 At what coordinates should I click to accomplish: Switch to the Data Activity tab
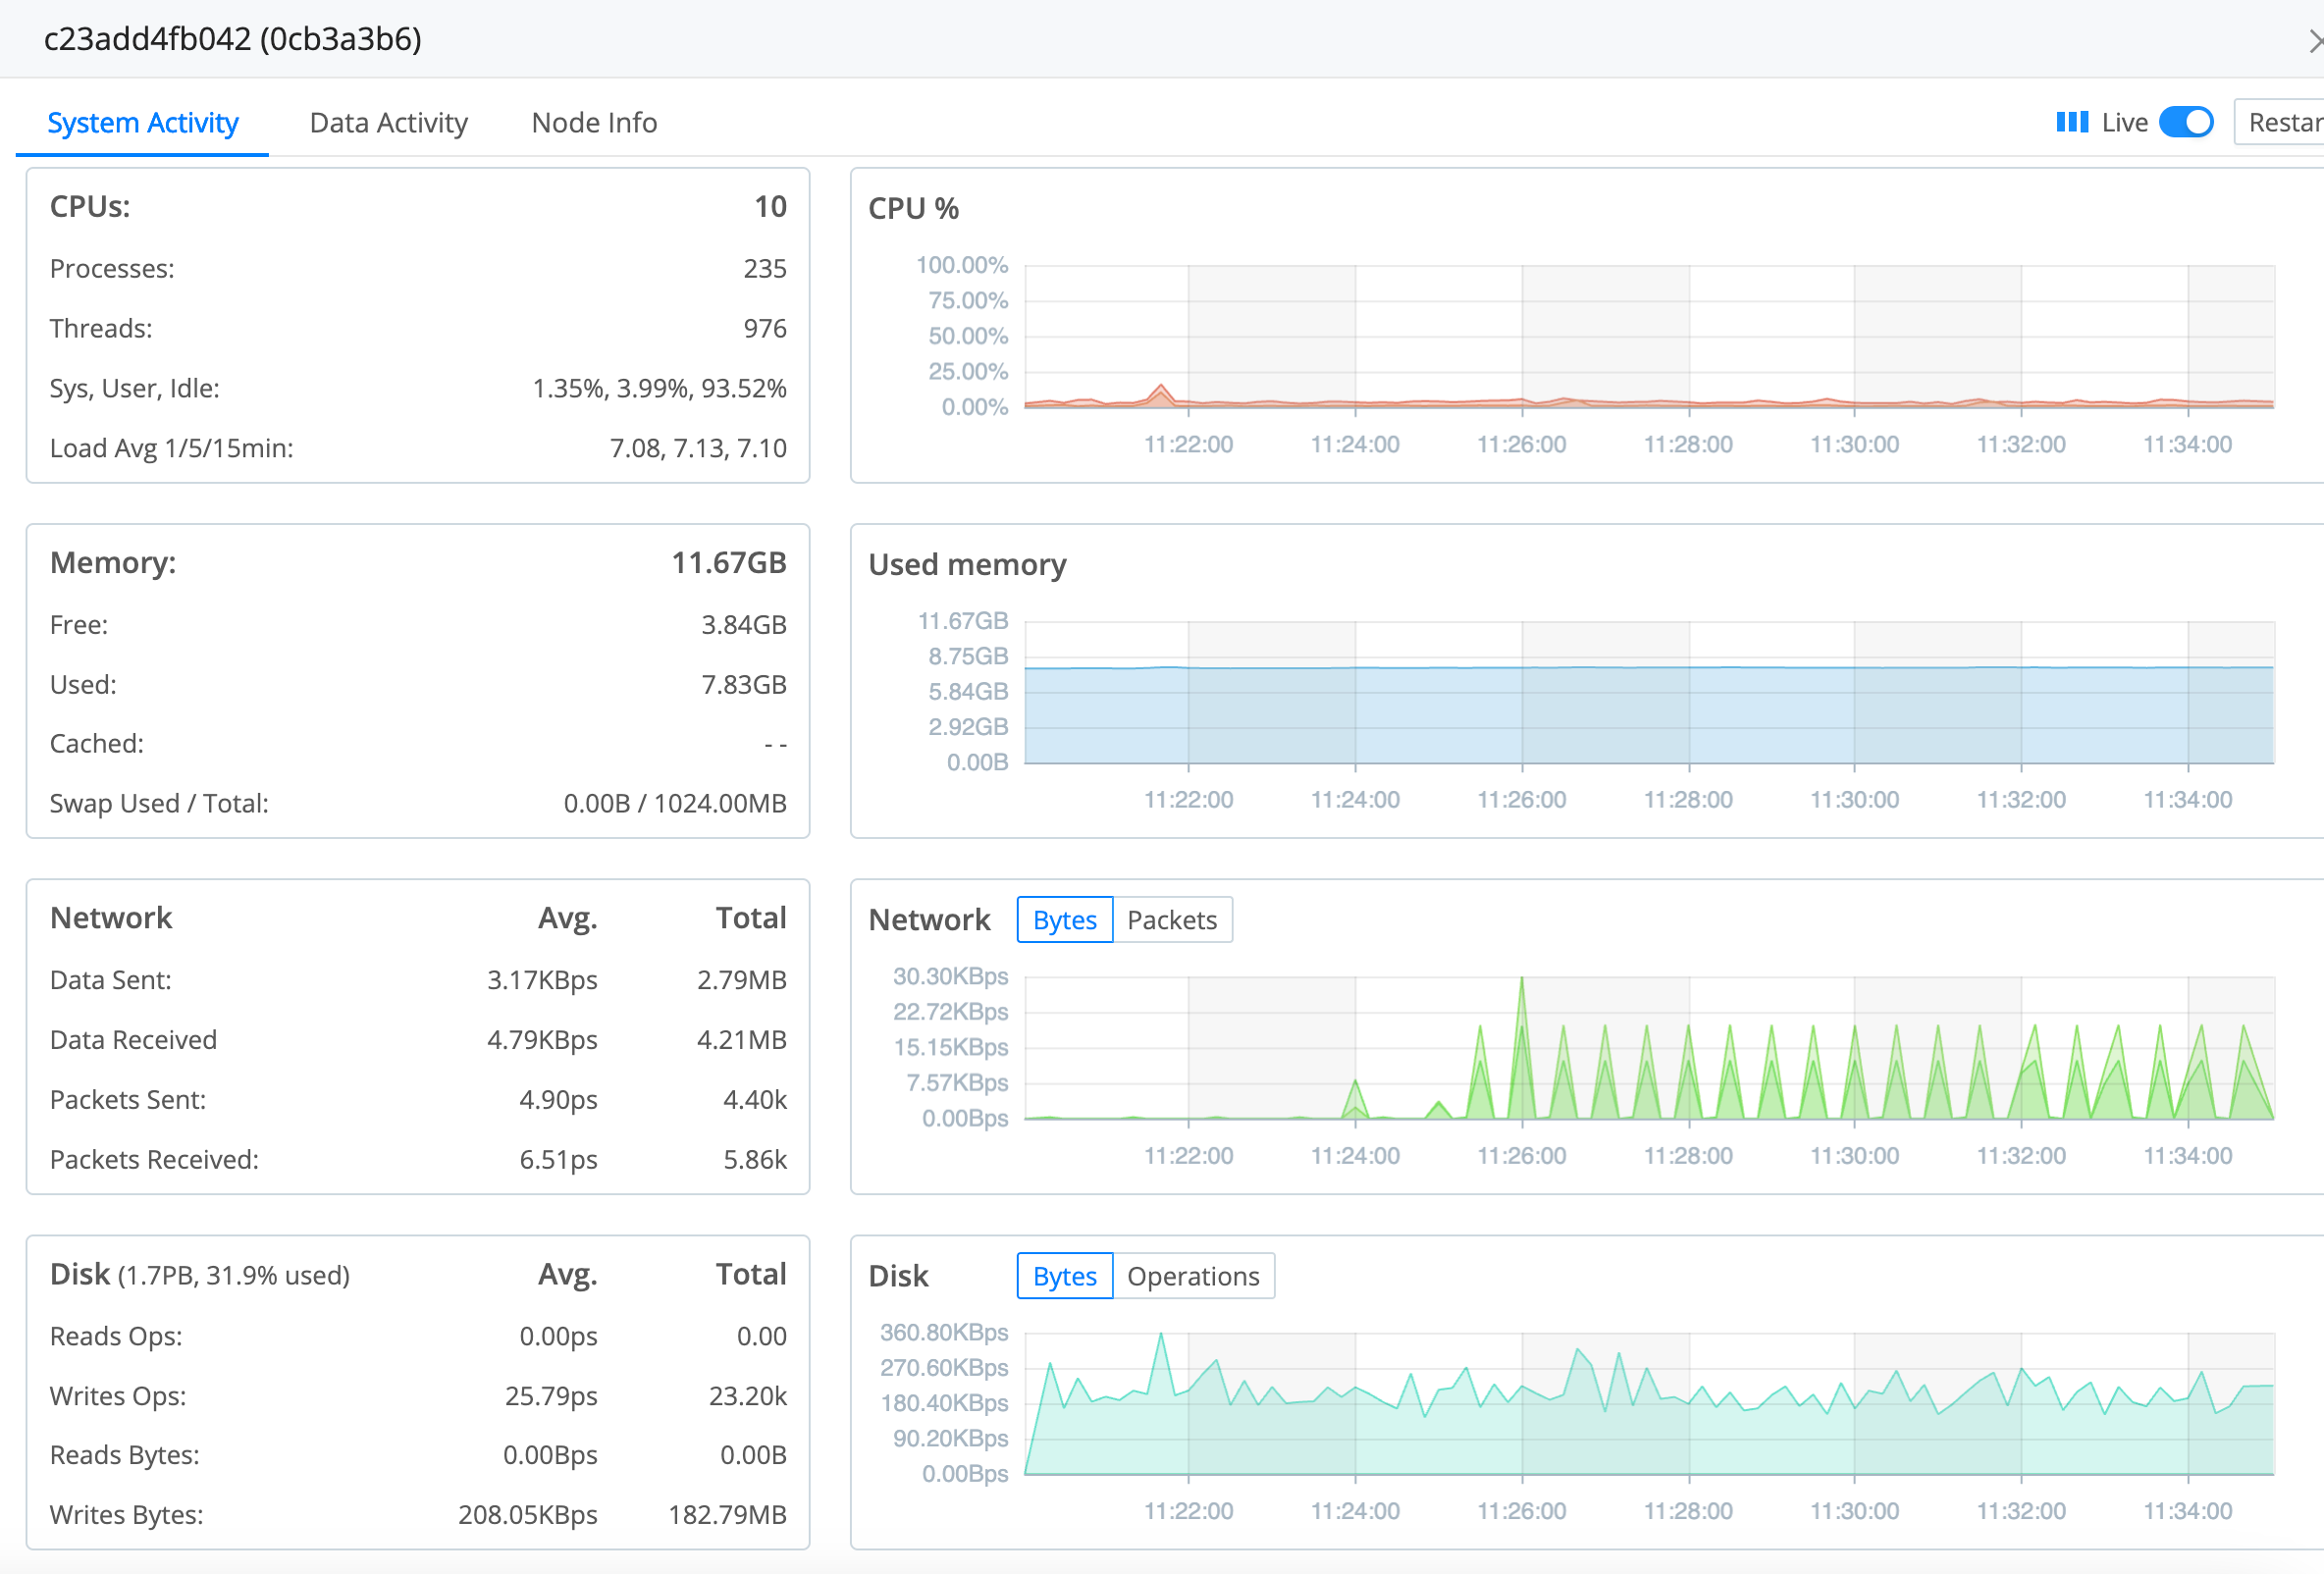pos(389,122)
